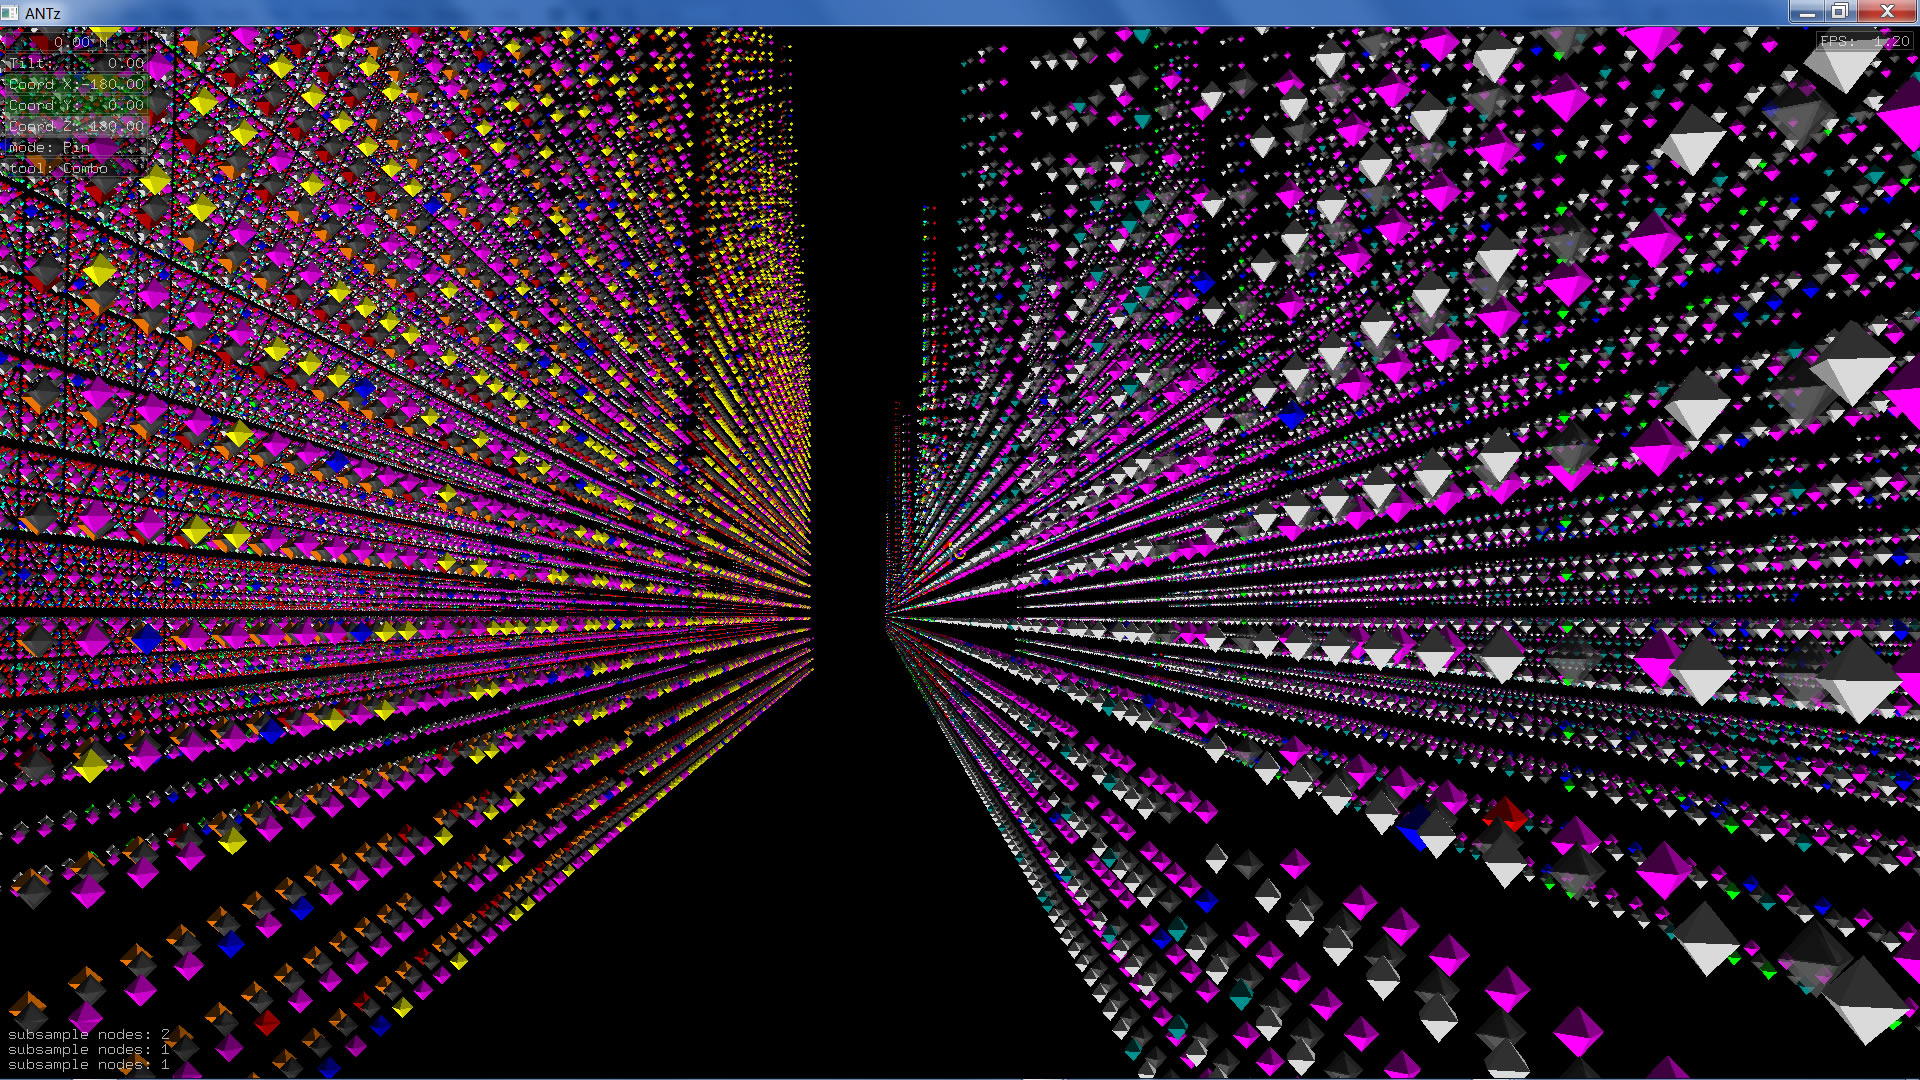Click the compass heading readout showing 0.00 N

pos(76,42)
